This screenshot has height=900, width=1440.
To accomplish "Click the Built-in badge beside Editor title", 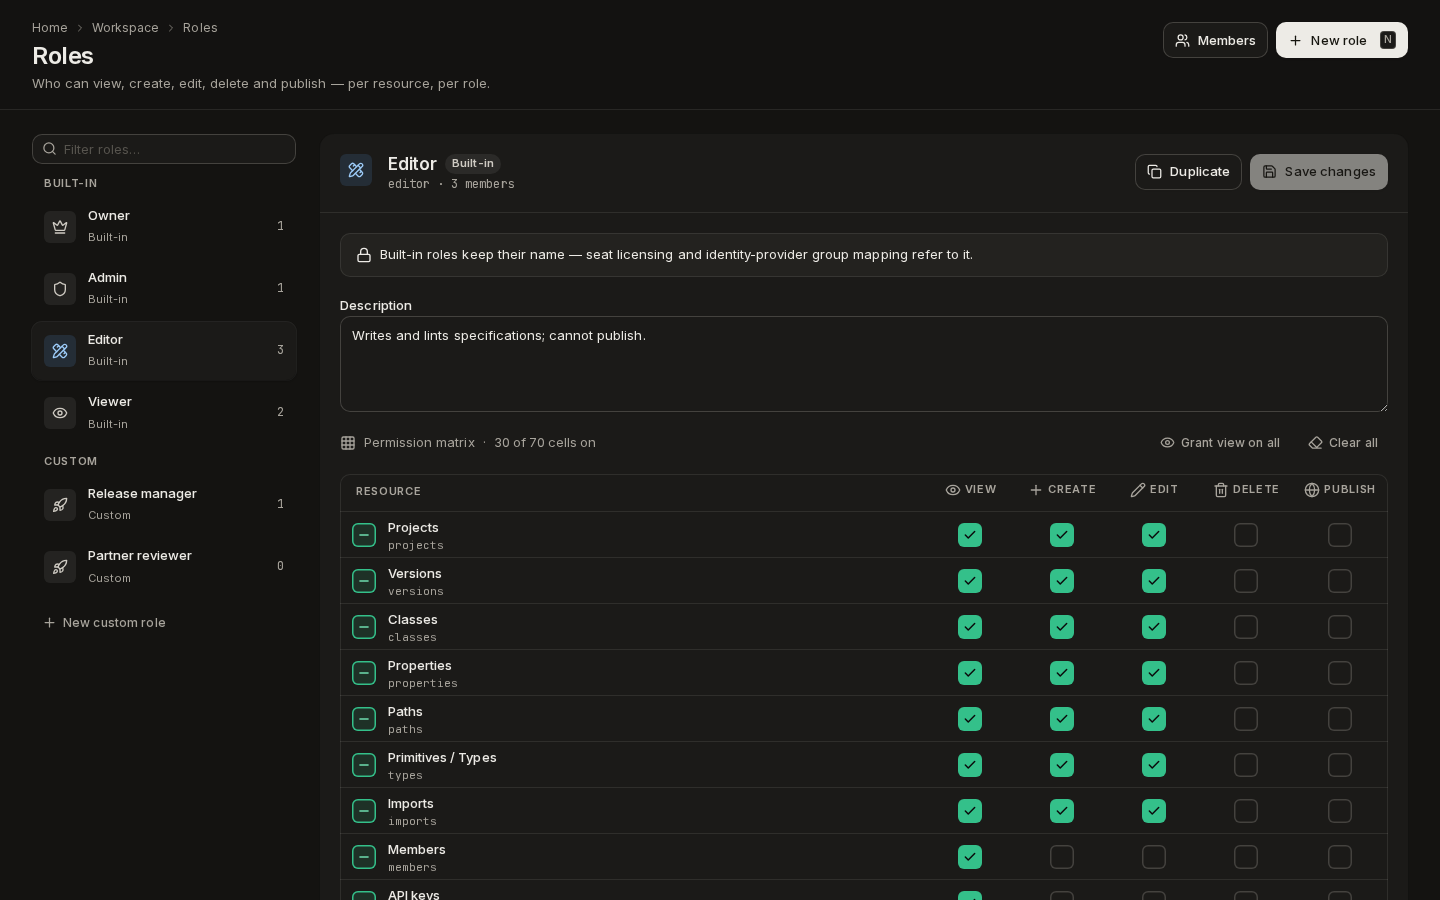I will pyautogui.click(x=473, y=163).
